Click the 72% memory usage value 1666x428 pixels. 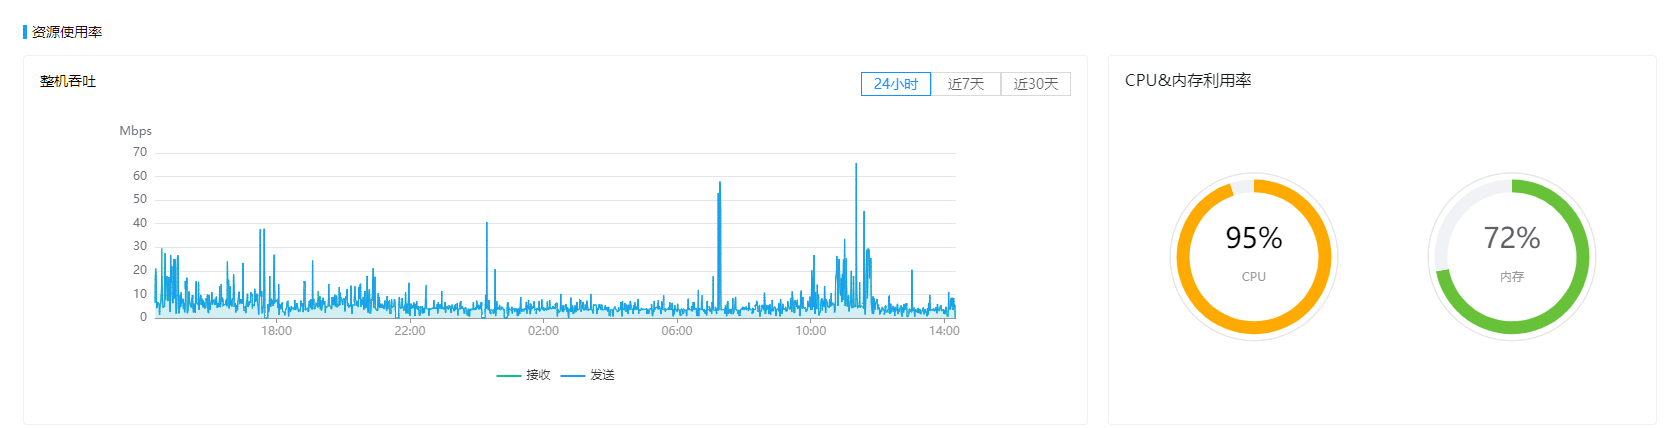tap(1511, 238)
